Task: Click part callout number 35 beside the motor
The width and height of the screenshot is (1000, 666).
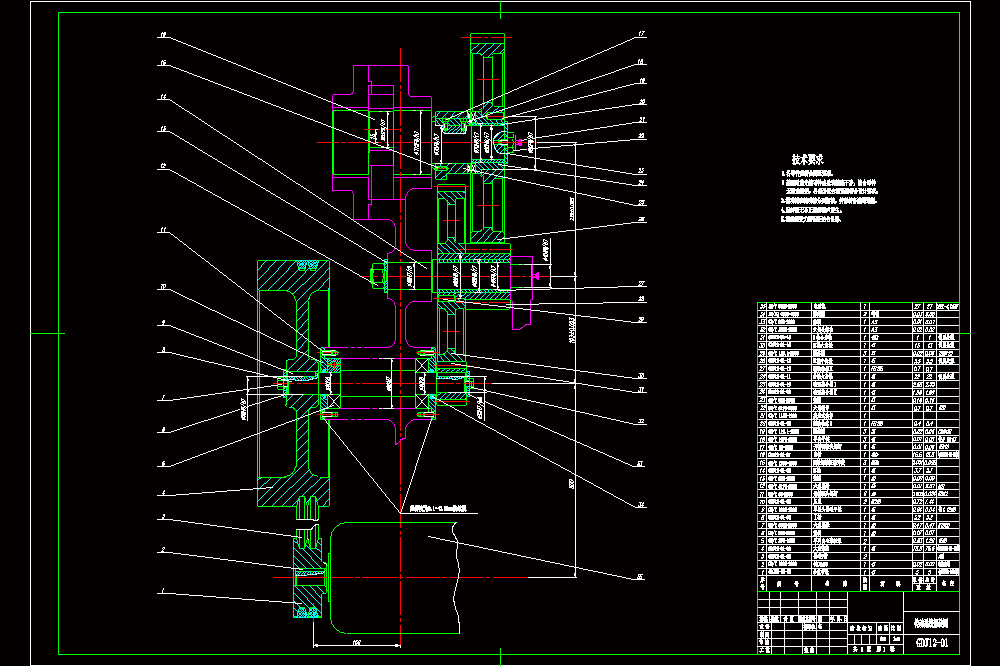Action: point(640,577)
